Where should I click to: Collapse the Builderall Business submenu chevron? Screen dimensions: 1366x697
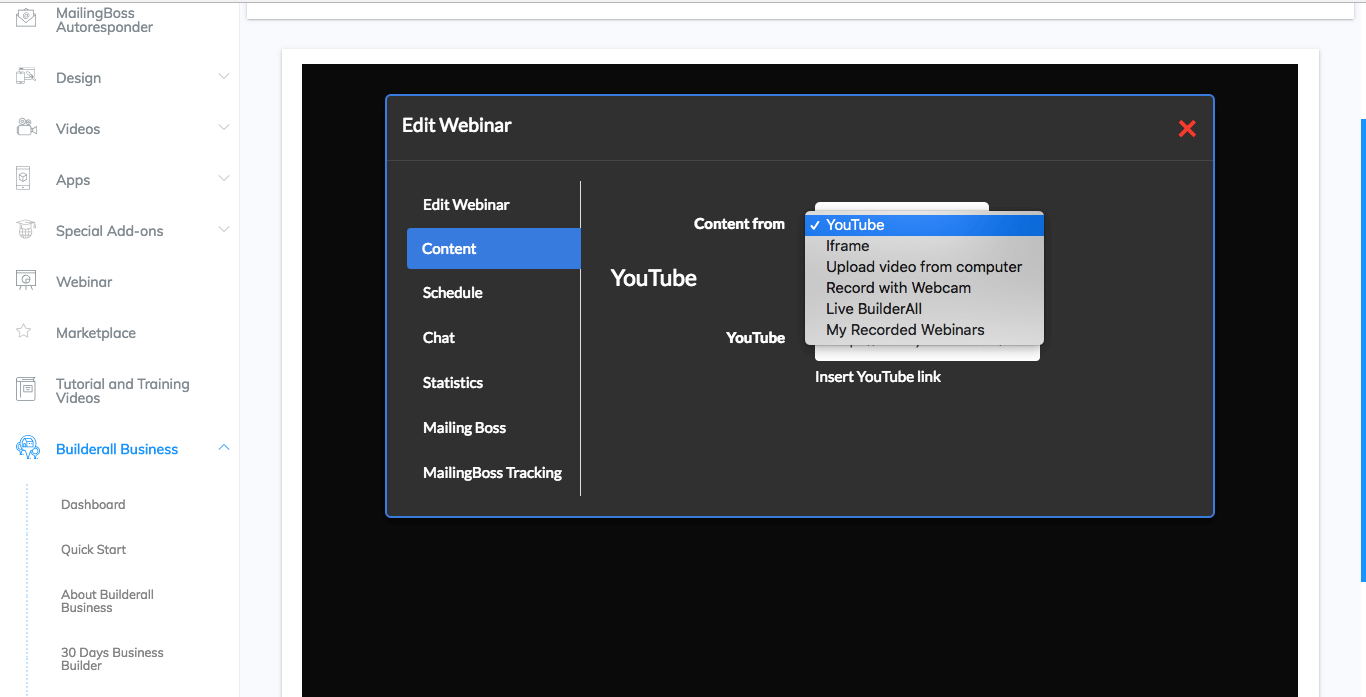pyautogui.click(x=224, y=448)
